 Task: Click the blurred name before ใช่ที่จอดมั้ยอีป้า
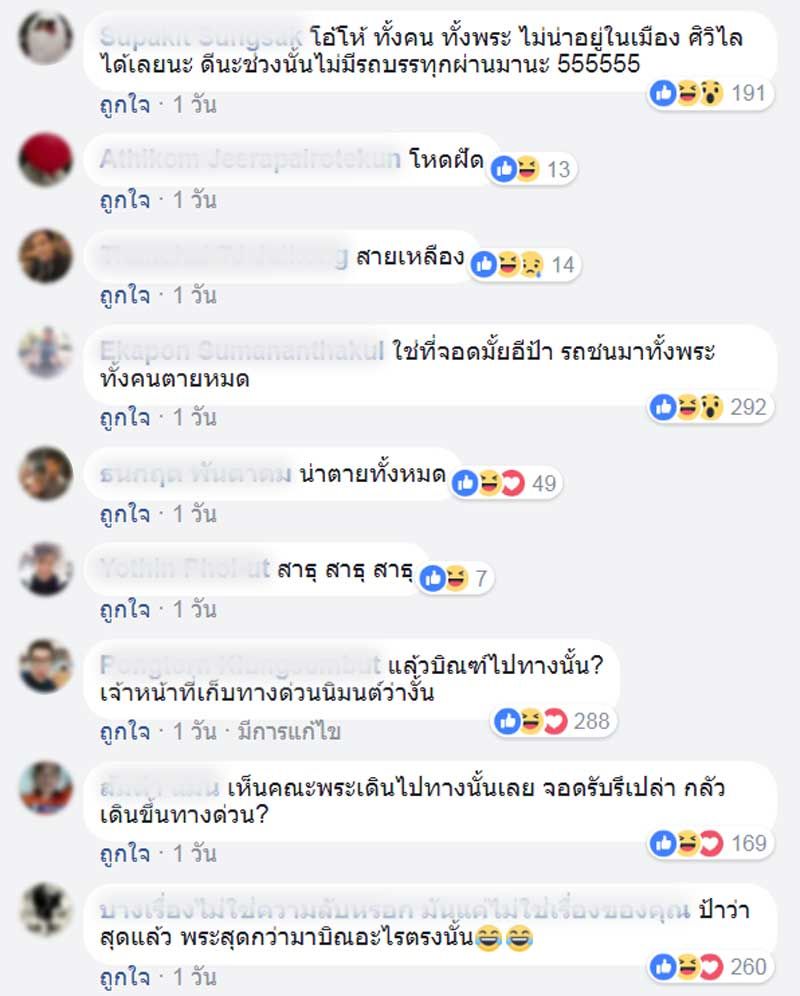pyautogui.click(x=241, y=351)
